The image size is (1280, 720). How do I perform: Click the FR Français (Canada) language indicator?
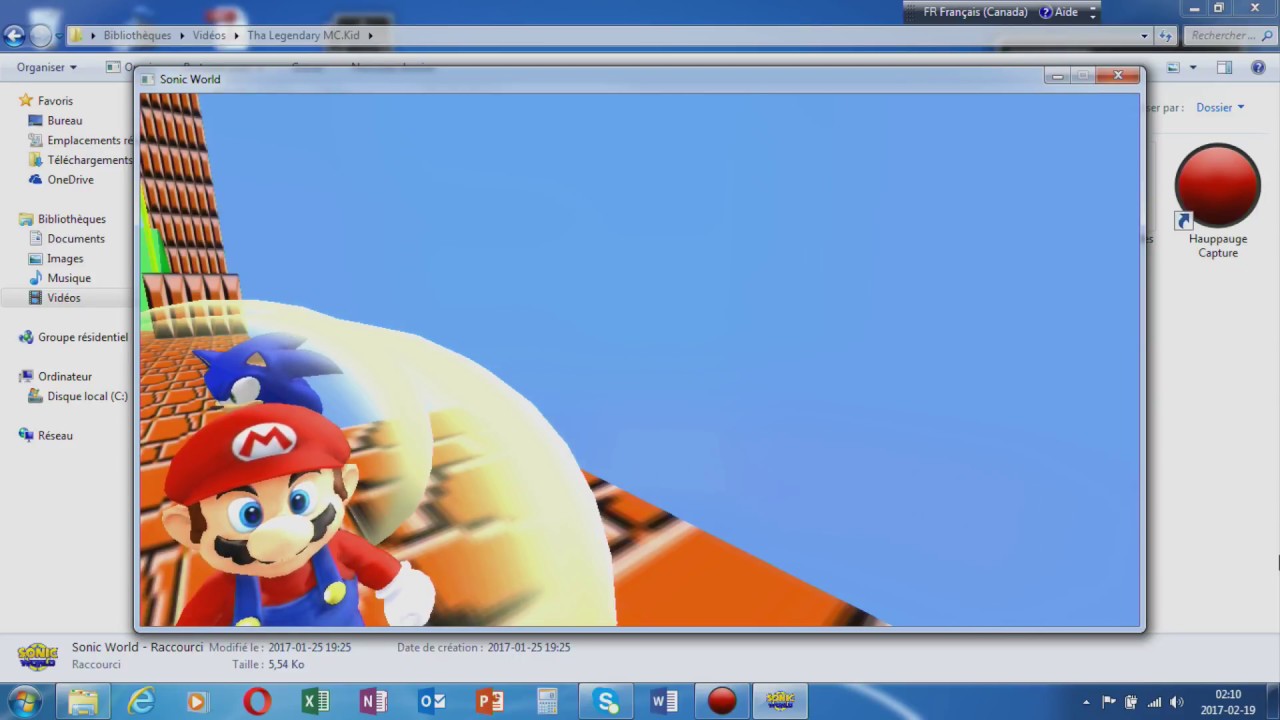click(975, 13)
